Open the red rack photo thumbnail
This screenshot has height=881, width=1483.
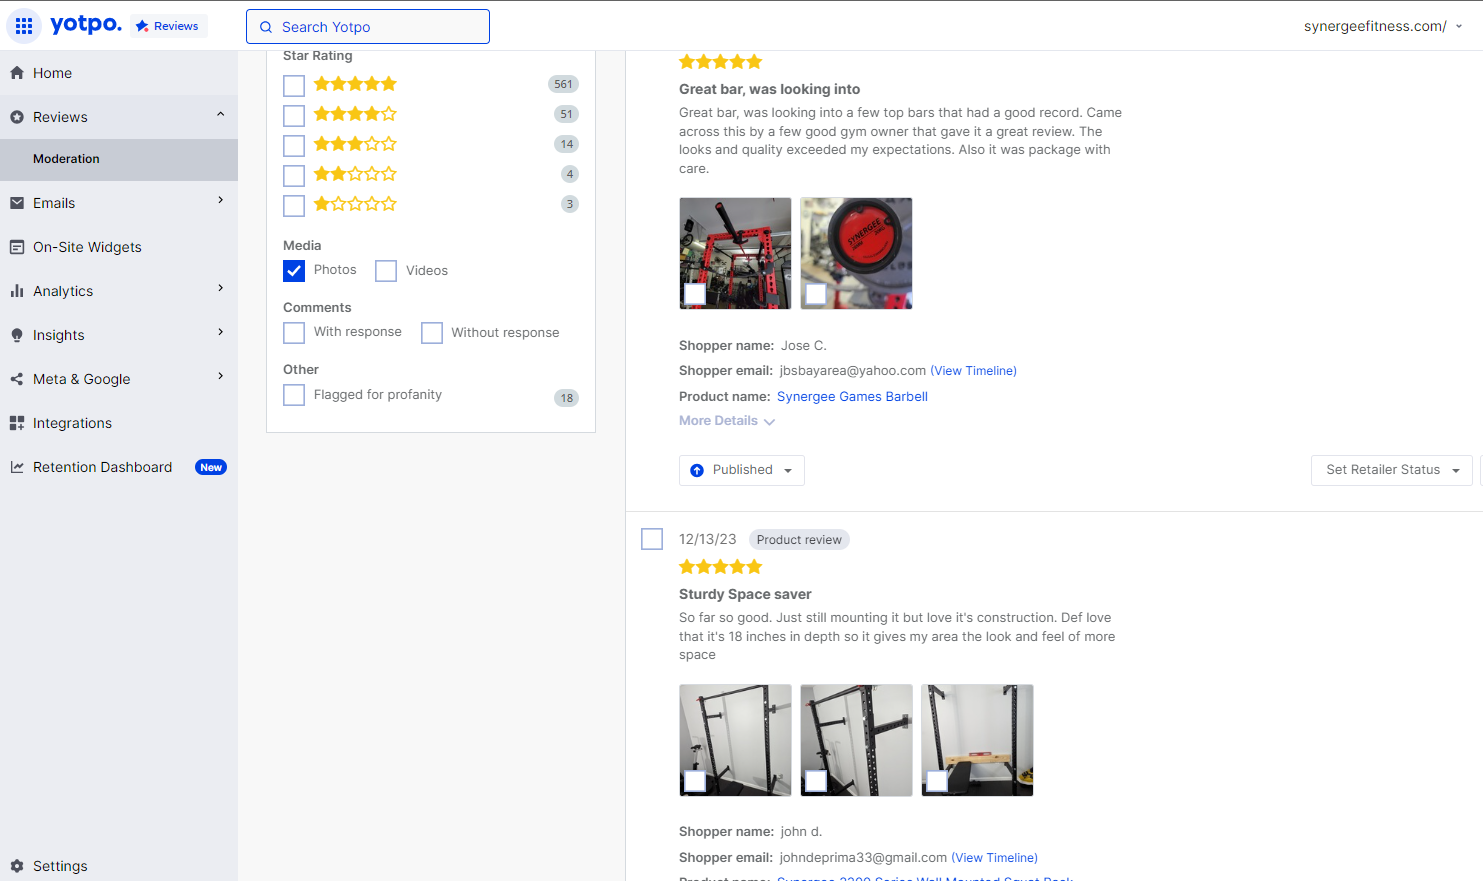point(735,253)
